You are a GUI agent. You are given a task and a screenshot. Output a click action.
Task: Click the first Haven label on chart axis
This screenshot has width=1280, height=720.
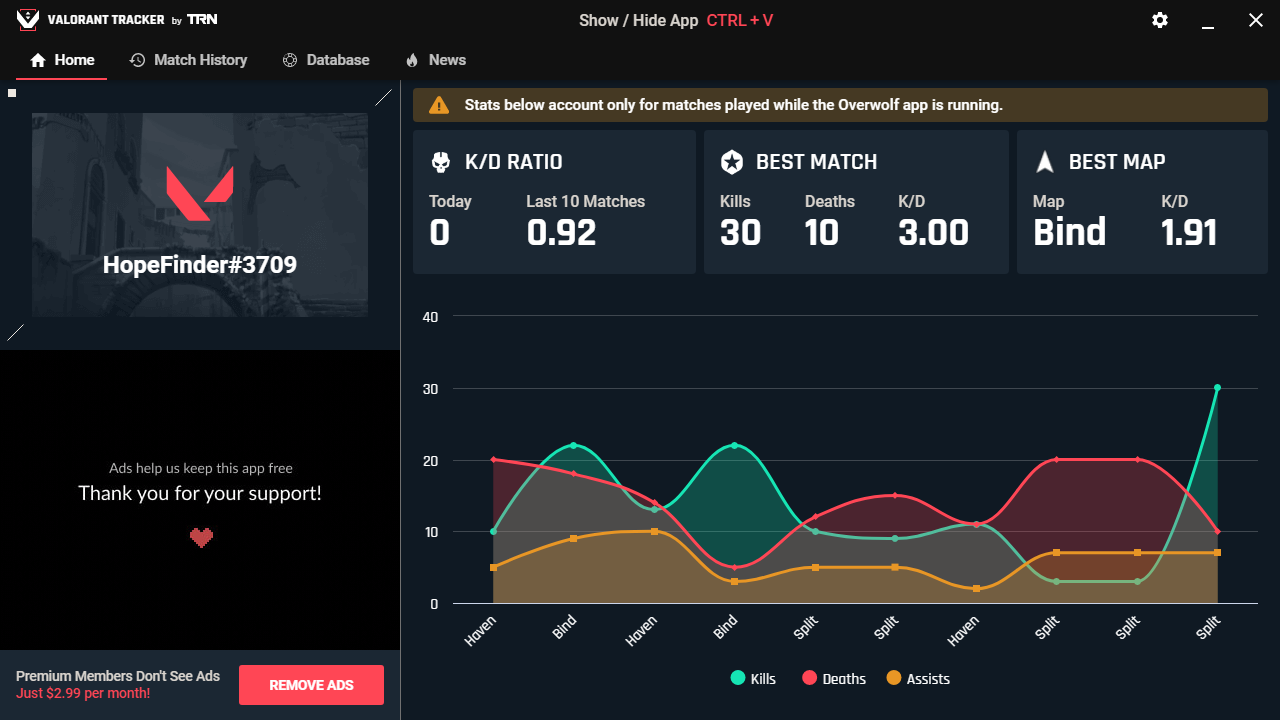click(x=480, y=630)
